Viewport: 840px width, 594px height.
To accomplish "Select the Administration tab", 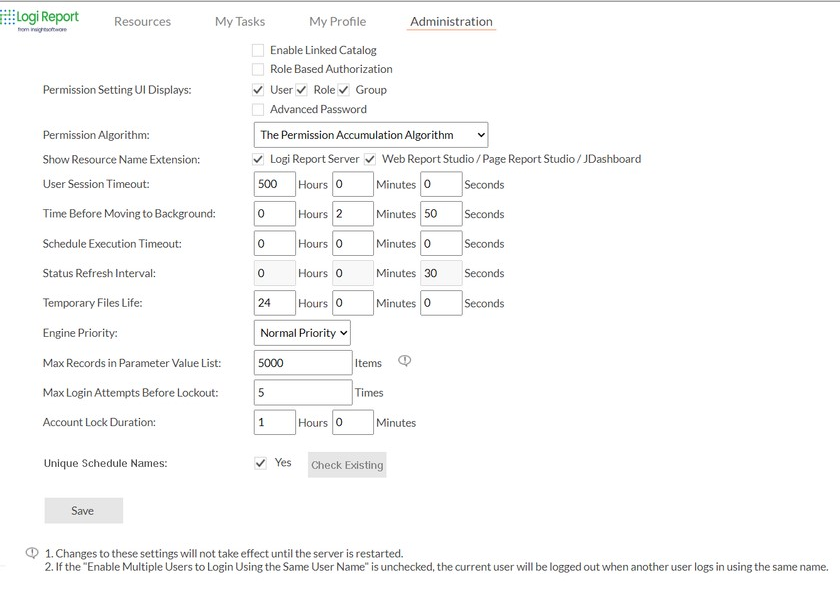I will 451,22.
